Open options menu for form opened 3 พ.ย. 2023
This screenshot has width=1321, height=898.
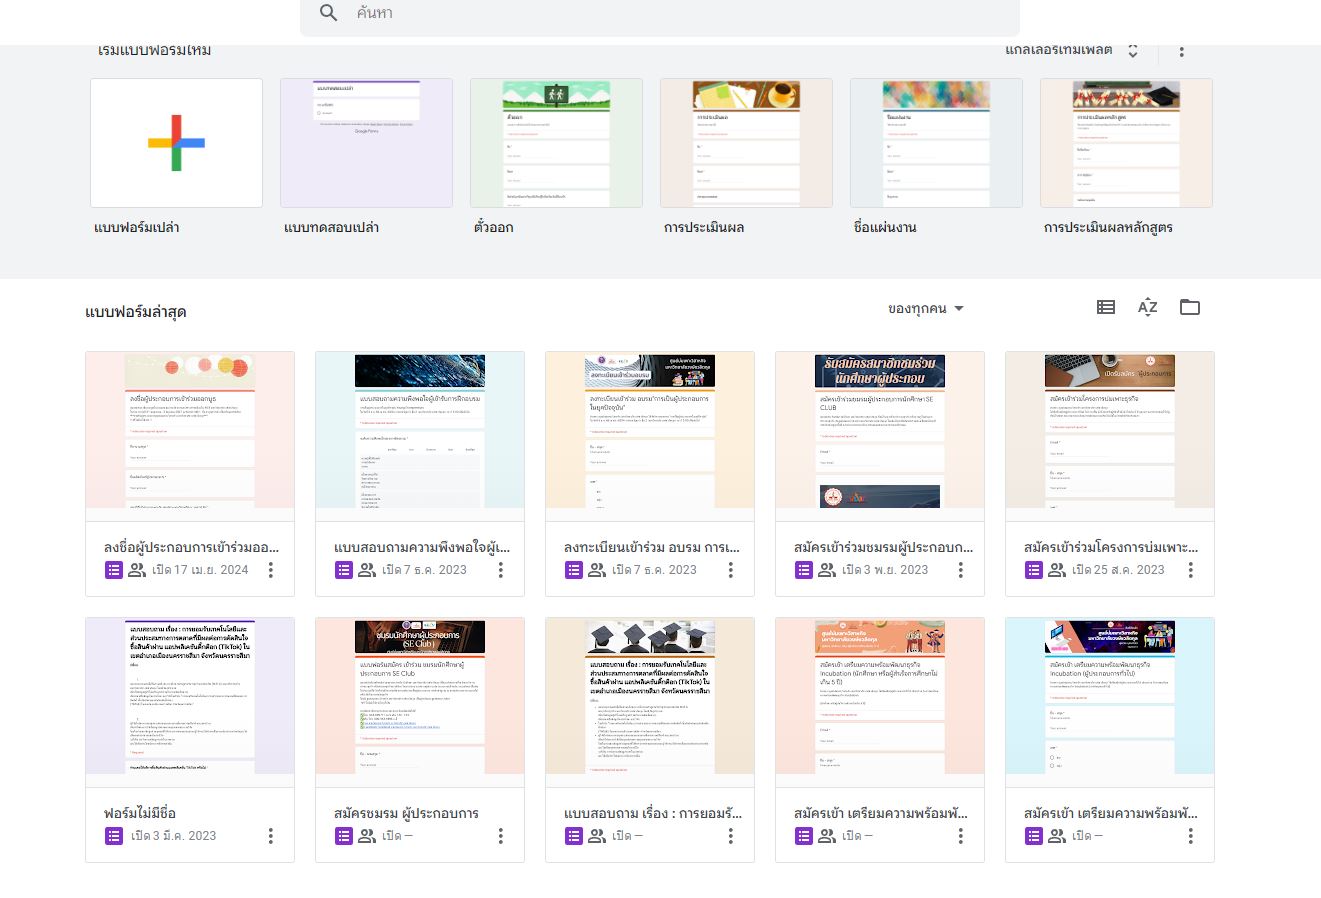960,570
